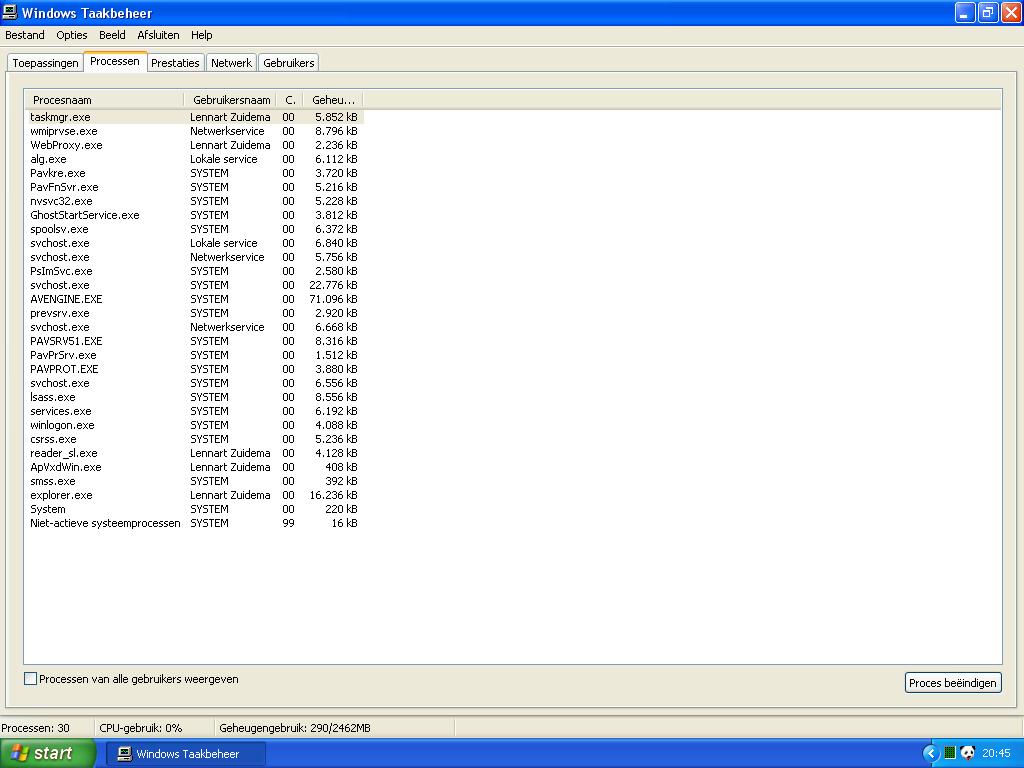Click the taskbar clock showing 20:45
1024x768 pixels.
pyautogui.click(x=996, y=753)
